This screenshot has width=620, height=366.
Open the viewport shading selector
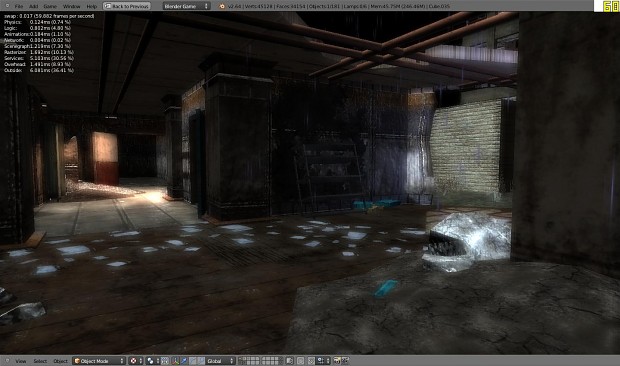coord(136,360)
